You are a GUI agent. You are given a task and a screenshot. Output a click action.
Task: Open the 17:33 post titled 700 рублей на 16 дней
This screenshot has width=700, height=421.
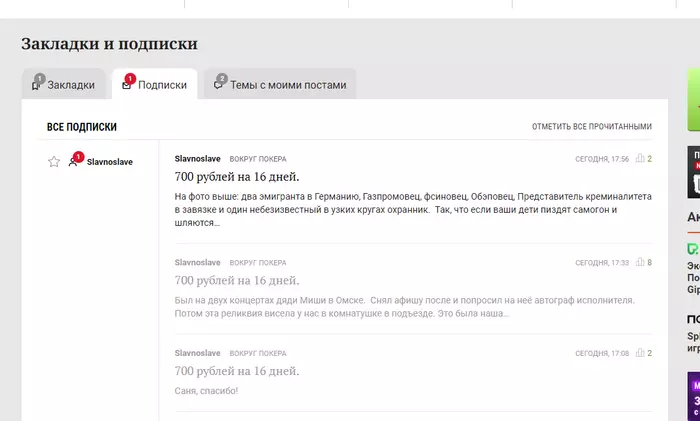tap(237, 280)
